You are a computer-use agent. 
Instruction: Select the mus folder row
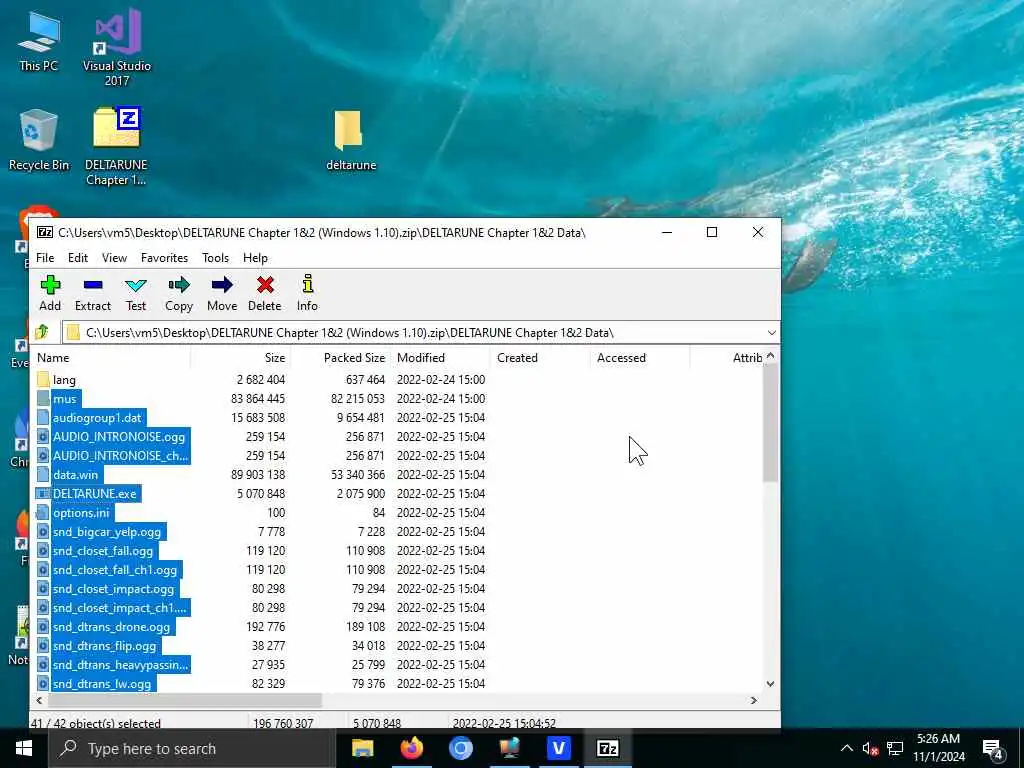[x=65, y=399]
